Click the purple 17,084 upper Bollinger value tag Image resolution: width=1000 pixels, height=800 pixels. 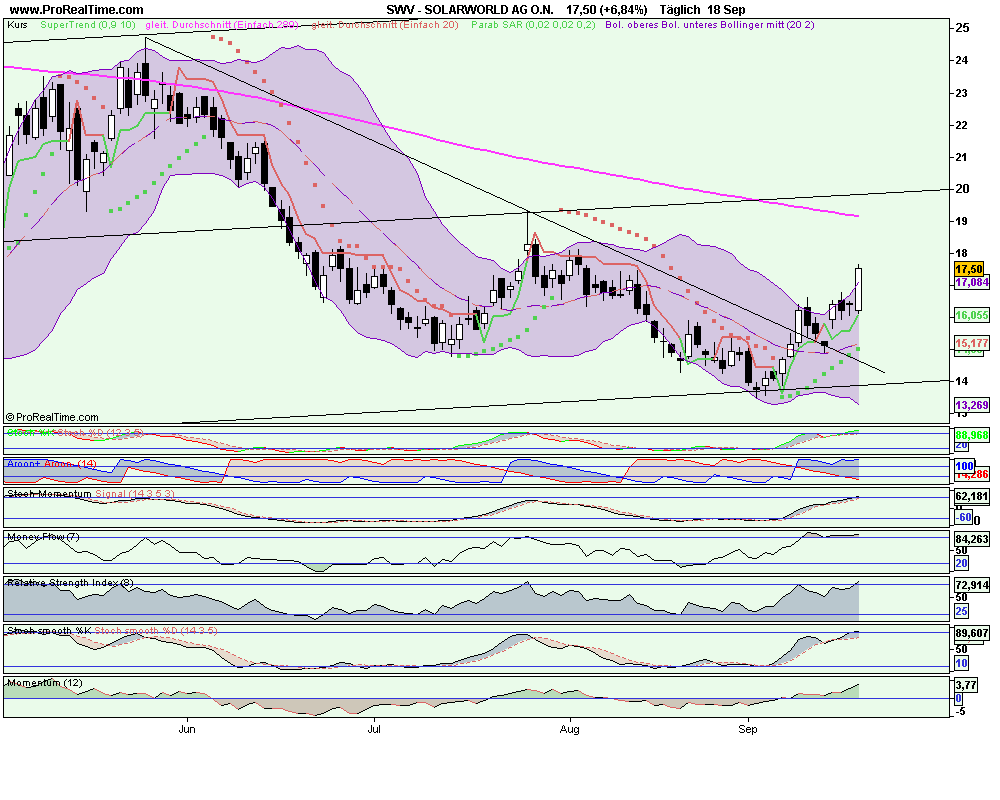pos(971,282)
